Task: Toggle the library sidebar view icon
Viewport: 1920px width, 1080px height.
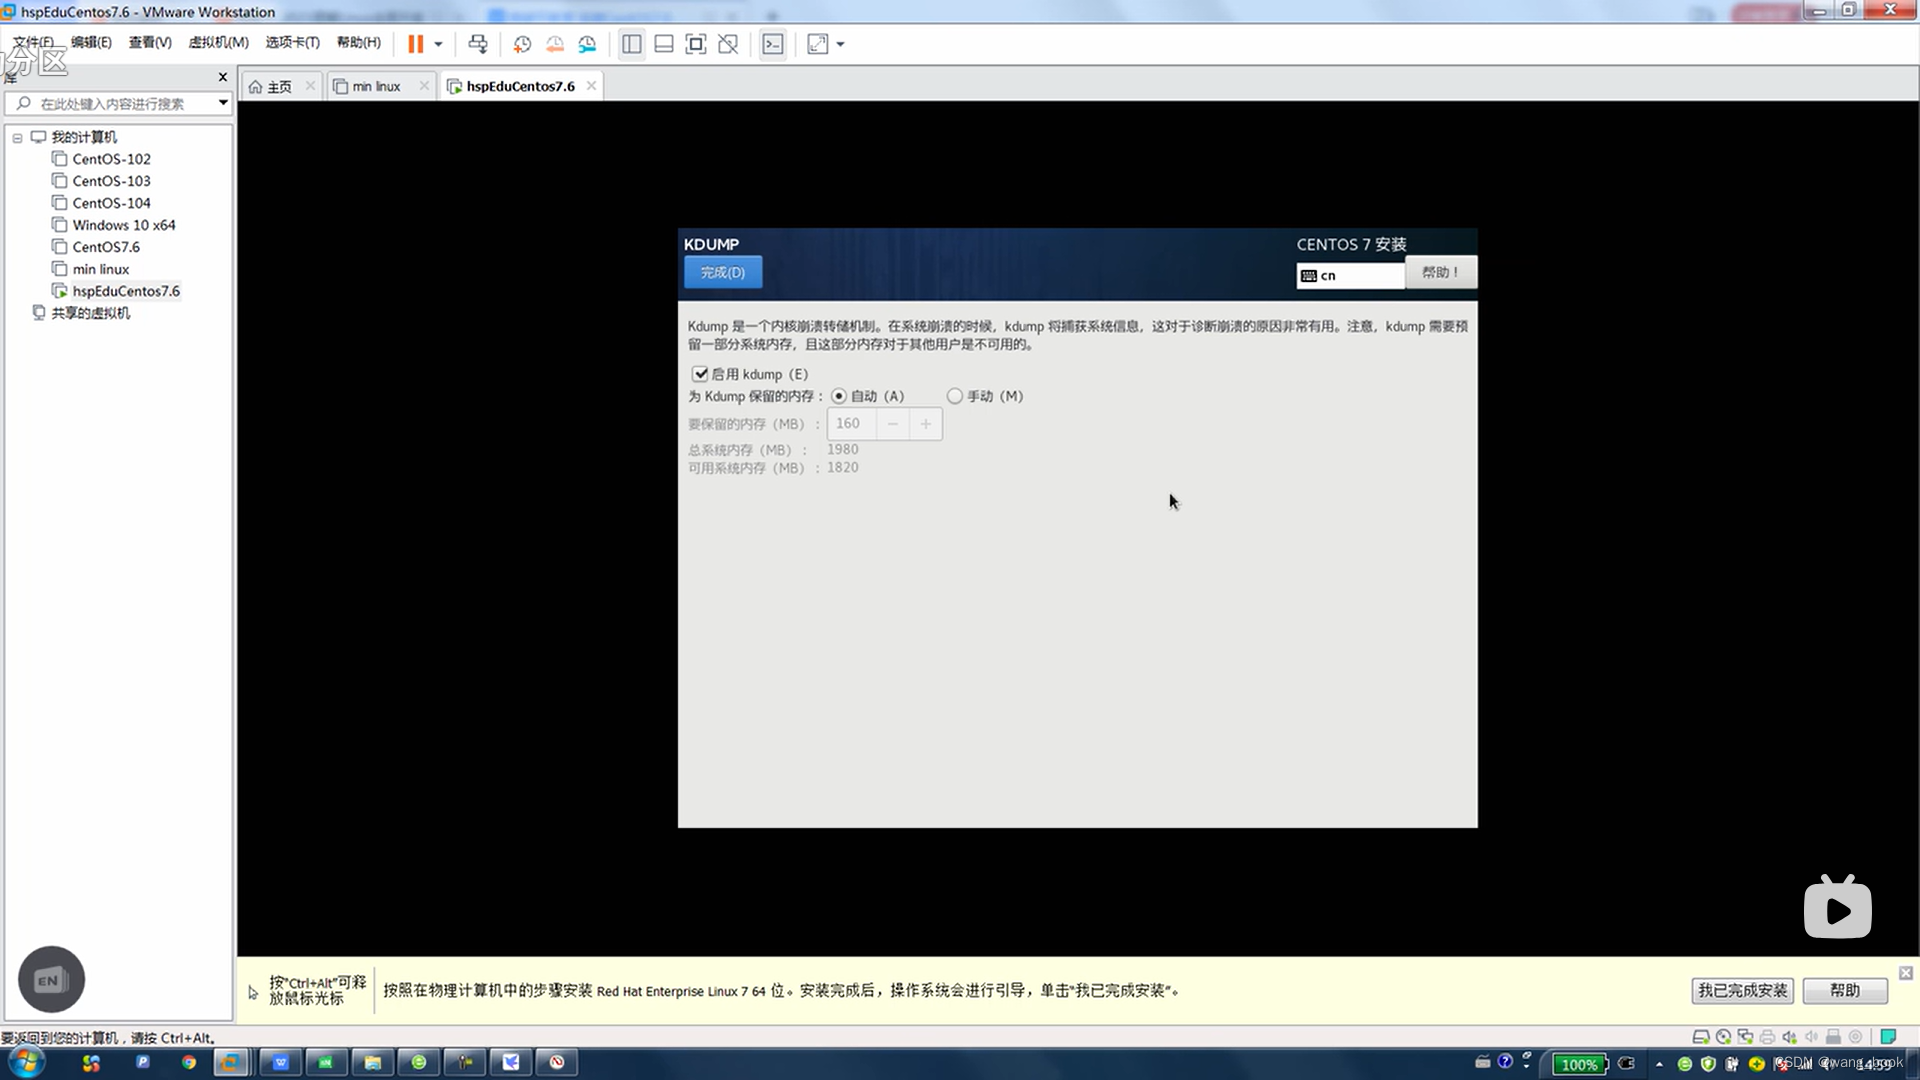Action: click(x=632, y=44)
